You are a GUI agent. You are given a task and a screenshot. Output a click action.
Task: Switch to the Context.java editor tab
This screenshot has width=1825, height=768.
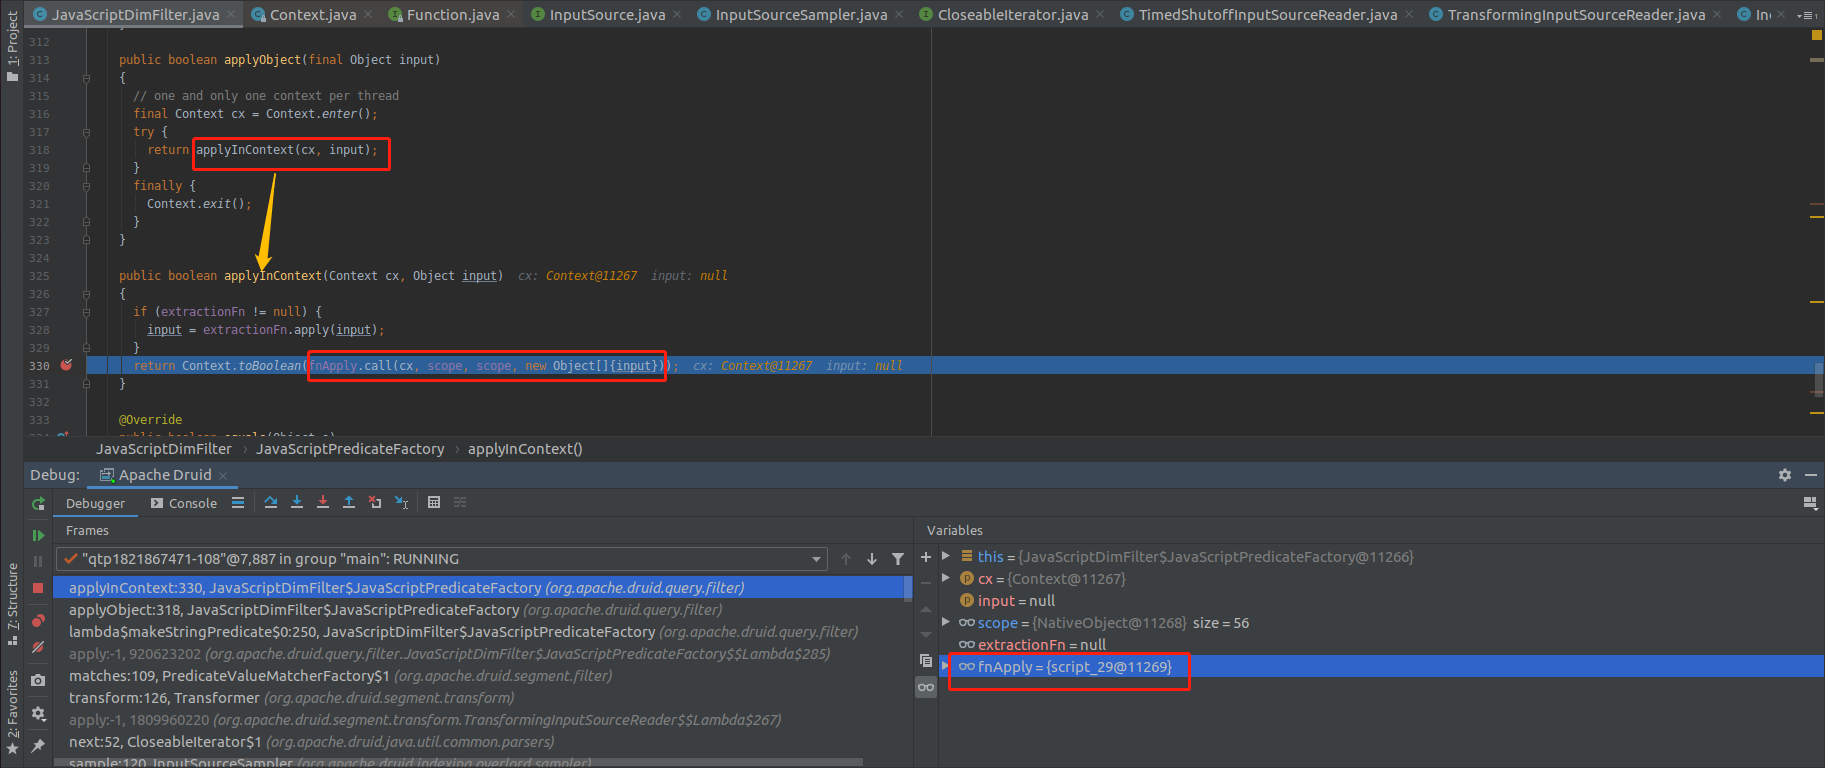click(312, 14)
